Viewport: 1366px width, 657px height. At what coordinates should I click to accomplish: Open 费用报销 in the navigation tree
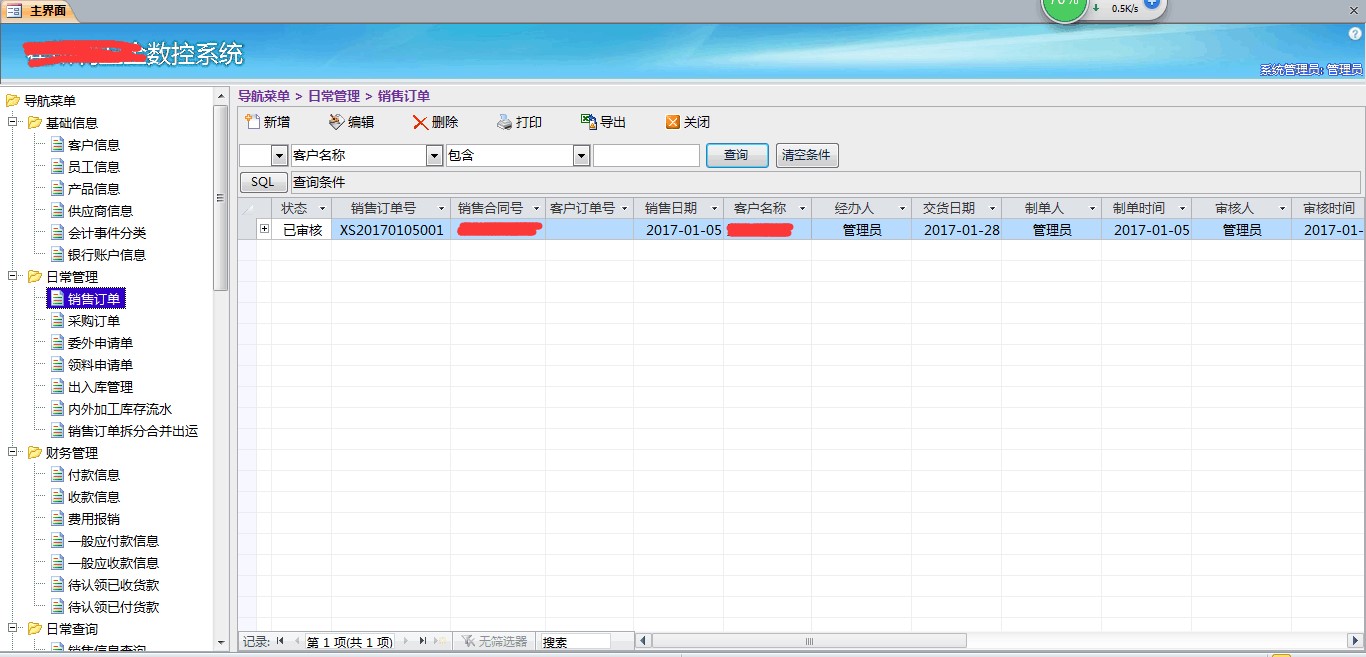pyautogui.click(x=94, y=519)
